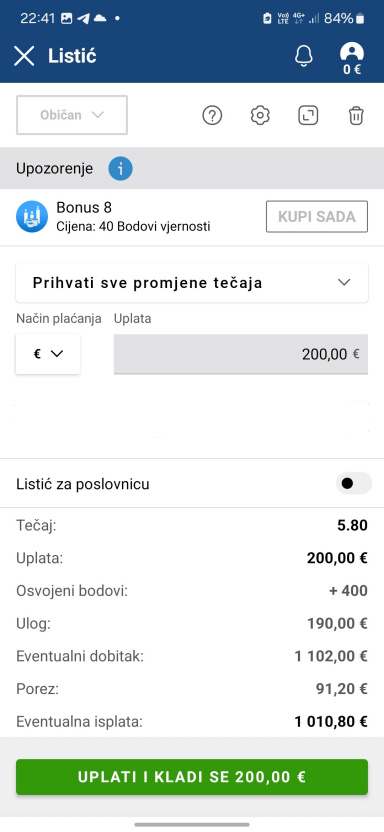Viewport: 384px width, 832px height.
Task: Toggle Listić za poslovnicu switch
Action: coord(354,483)
